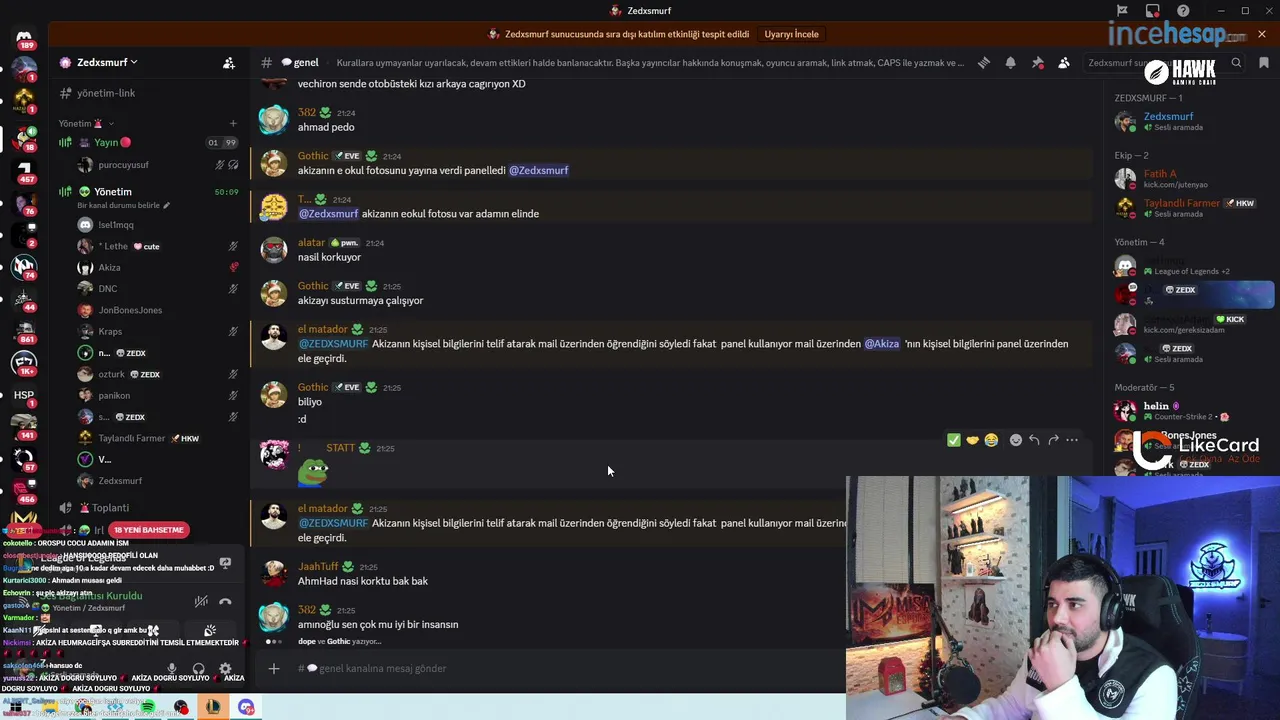Toggle noise suppression icon in voice panel
Image resolution: width=1280 pixels, height=720 pixels.
pyautogui.click(x=201, y=601)
